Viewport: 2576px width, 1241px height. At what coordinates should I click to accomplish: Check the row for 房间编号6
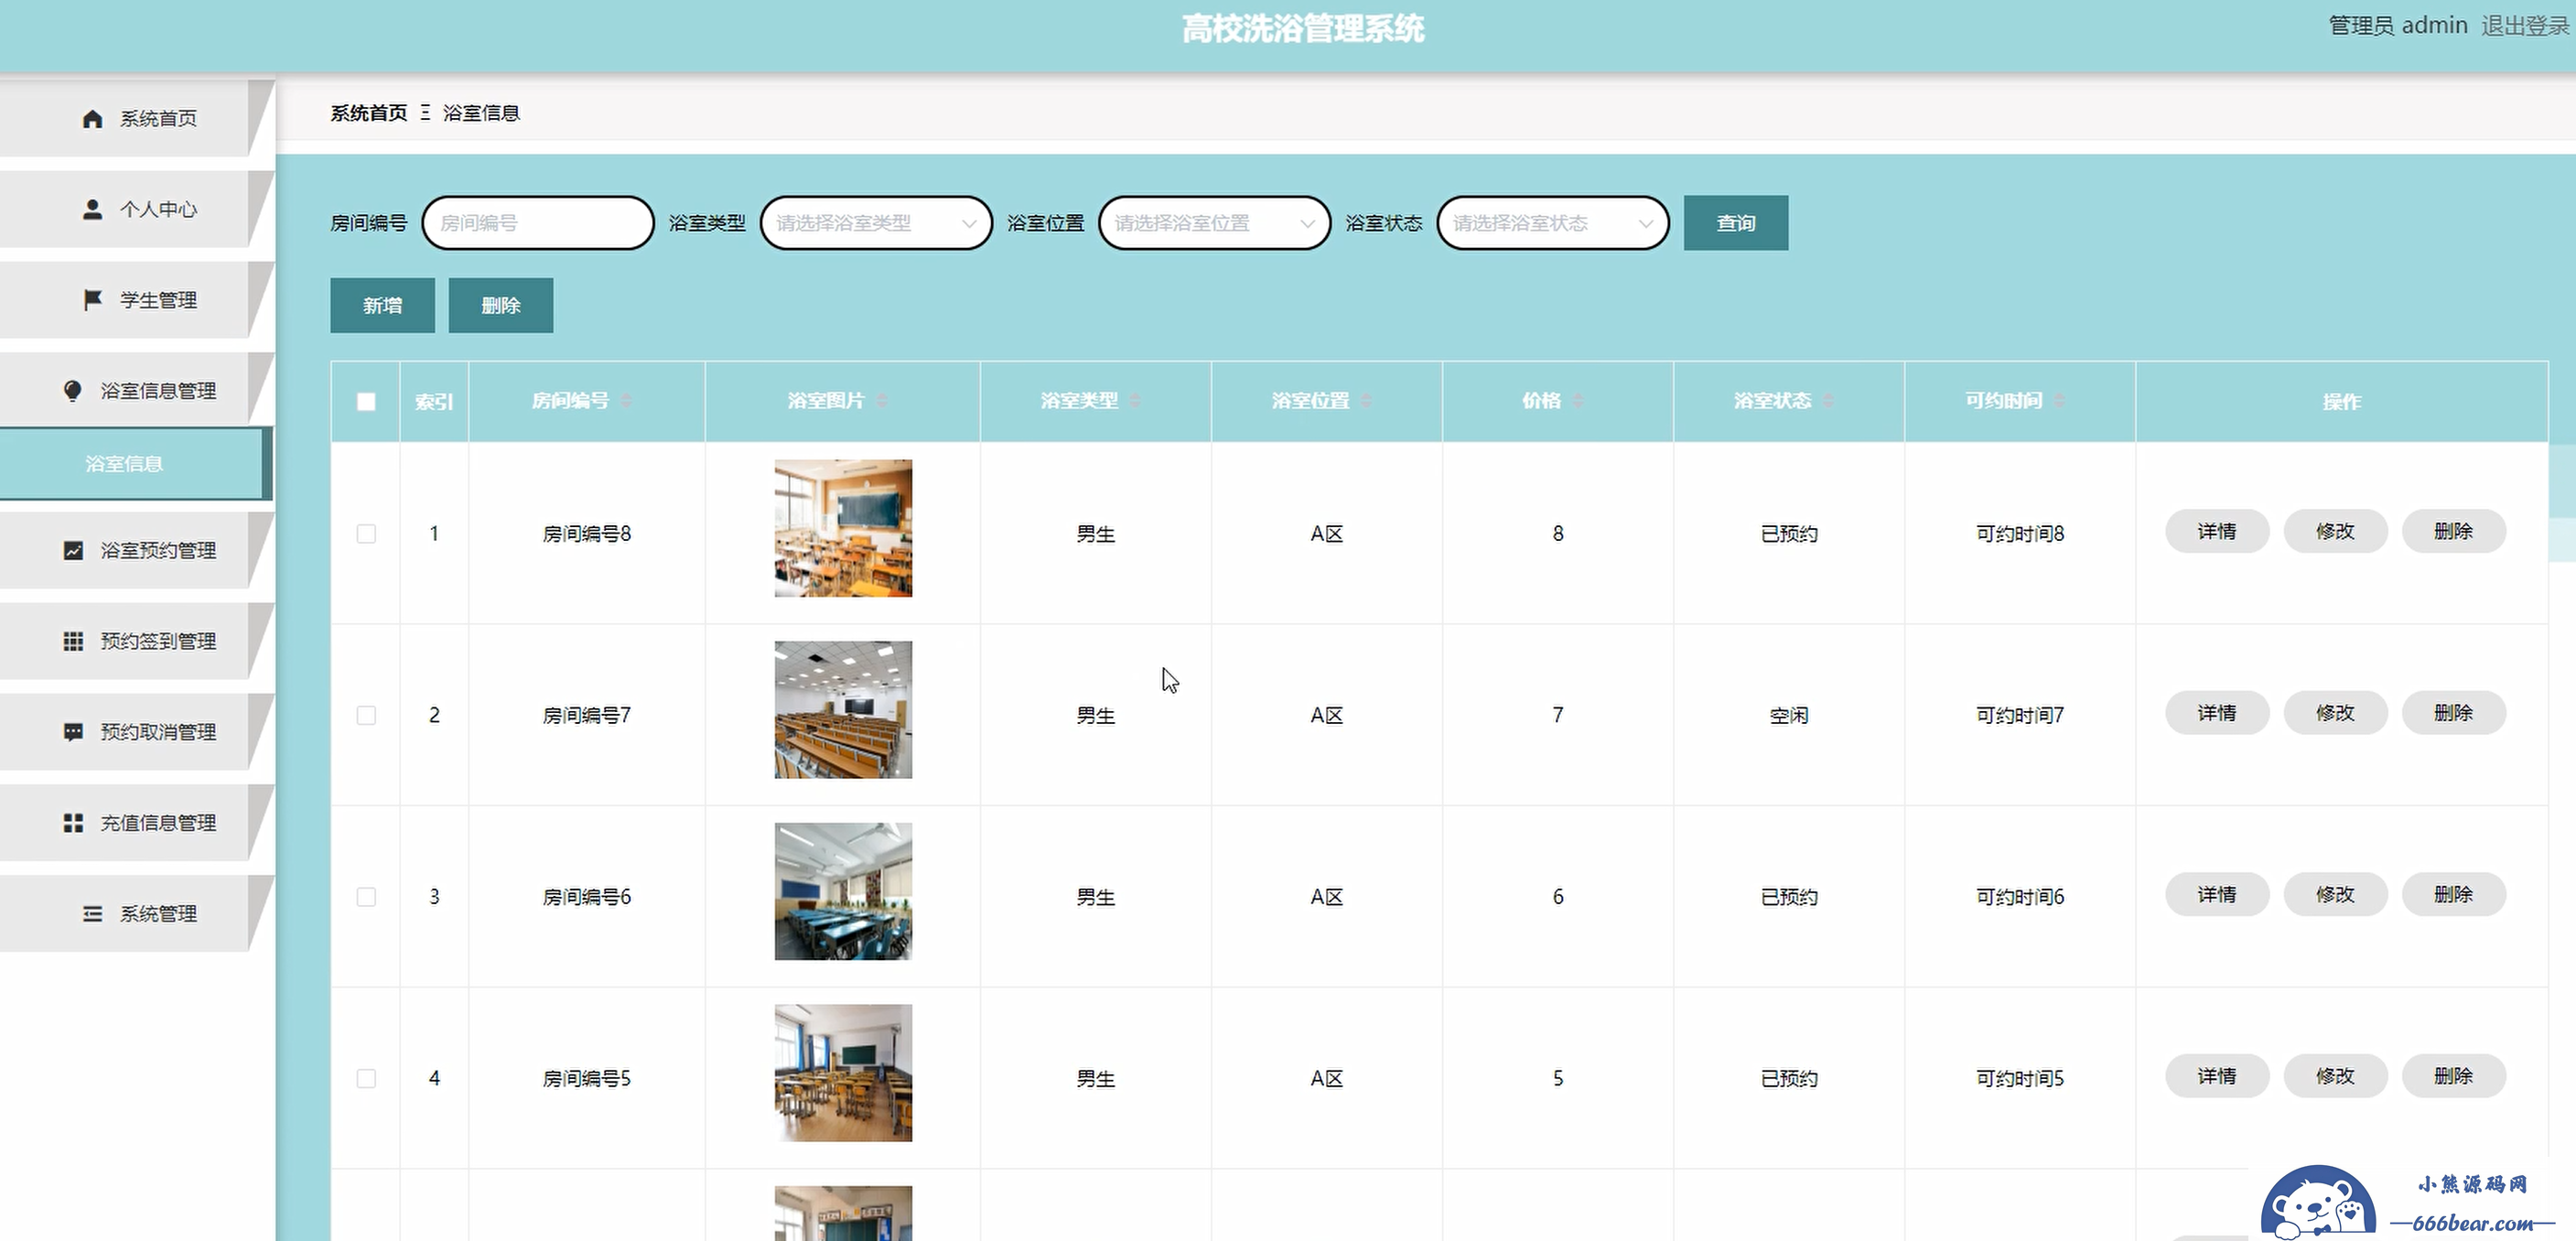(x=366, y=897)
